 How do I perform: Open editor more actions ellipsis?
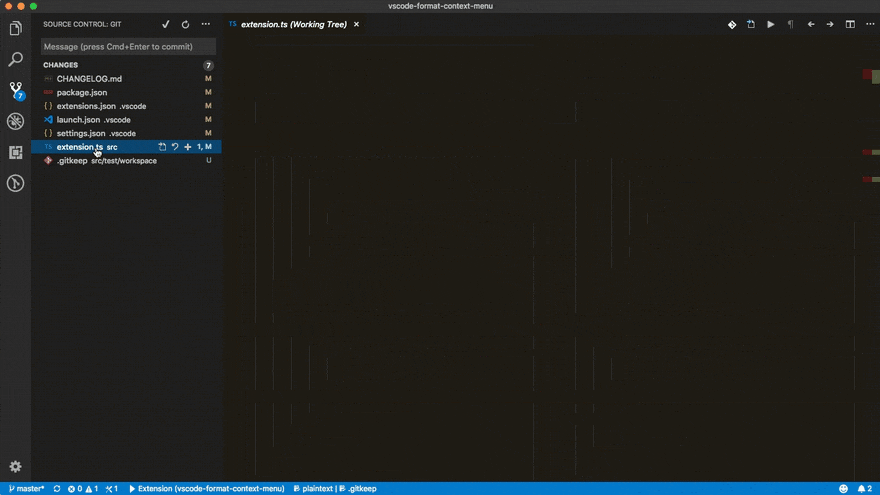point(870,24)
